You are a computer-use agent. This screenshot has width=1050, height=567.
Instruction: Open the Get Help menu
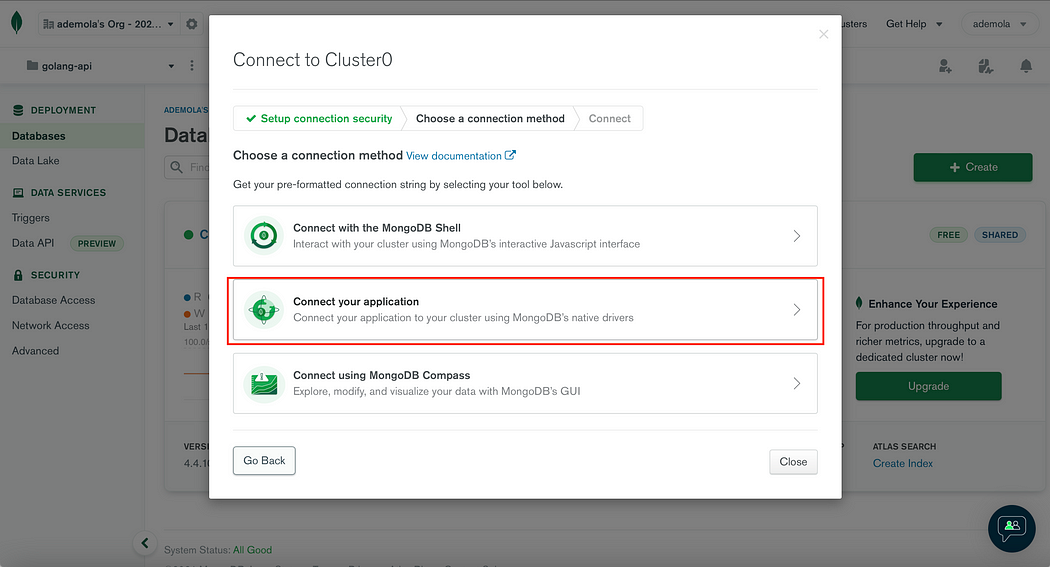(x=914, y=24)
